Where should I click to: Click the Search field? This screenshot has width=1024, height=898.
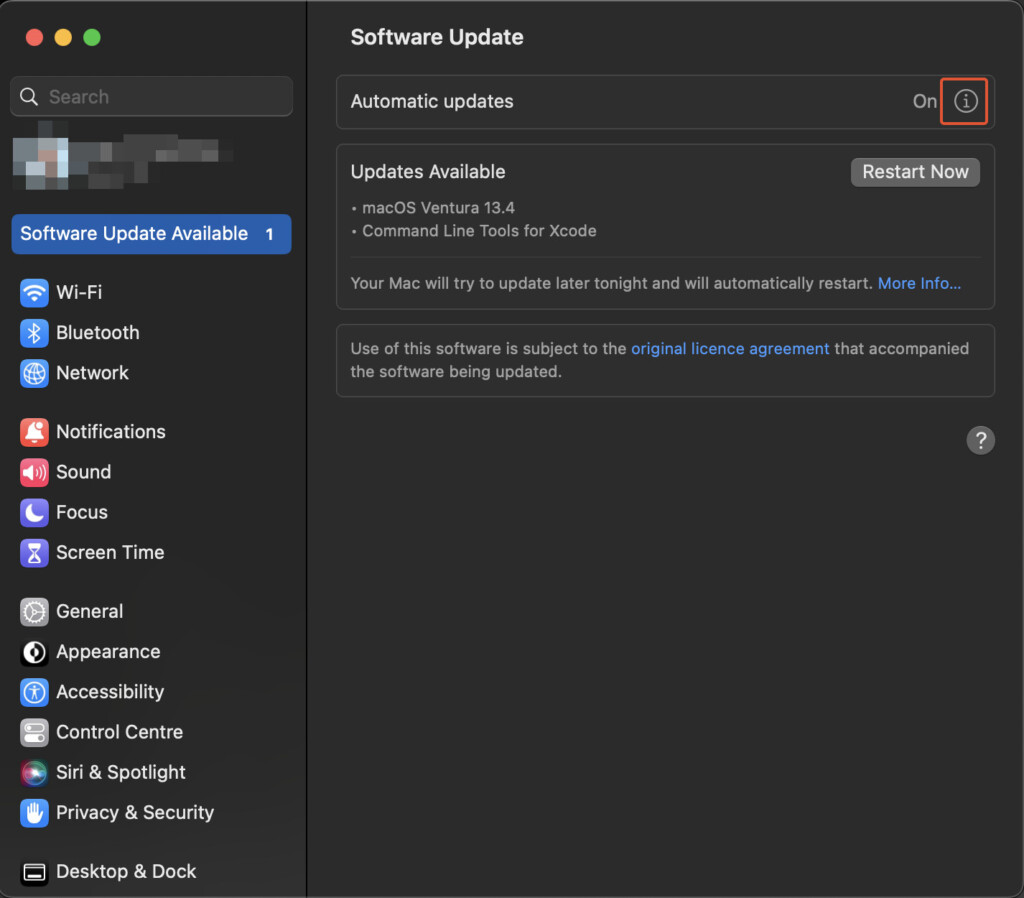[x=152, y=97]
